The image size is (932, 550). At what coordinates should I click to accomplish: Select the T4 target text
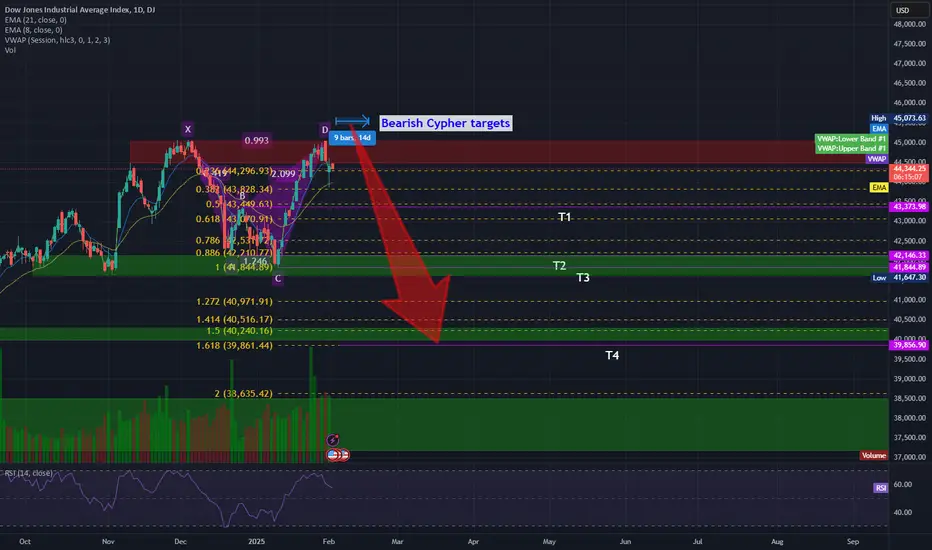(x=612, y=356)
